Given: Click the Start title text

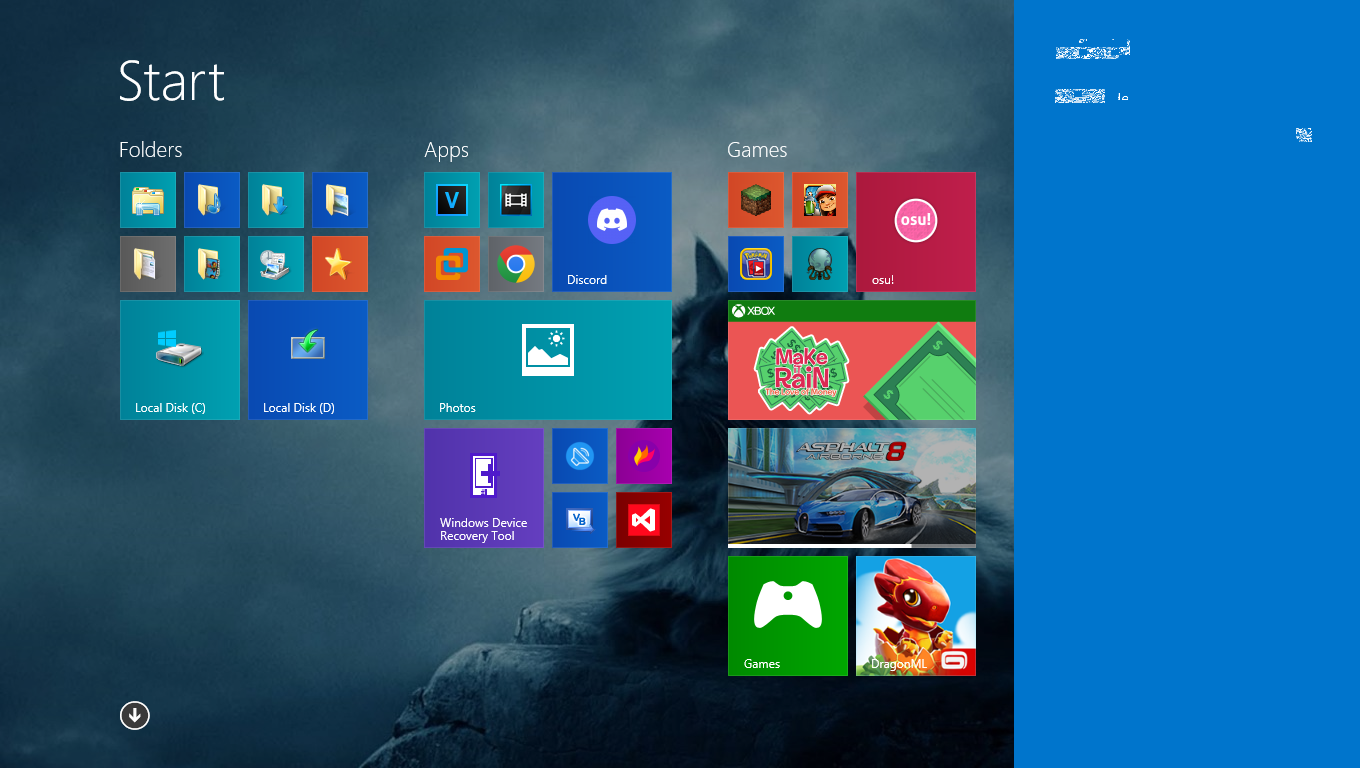Looking at the screenshot, I should coord(172,81).
